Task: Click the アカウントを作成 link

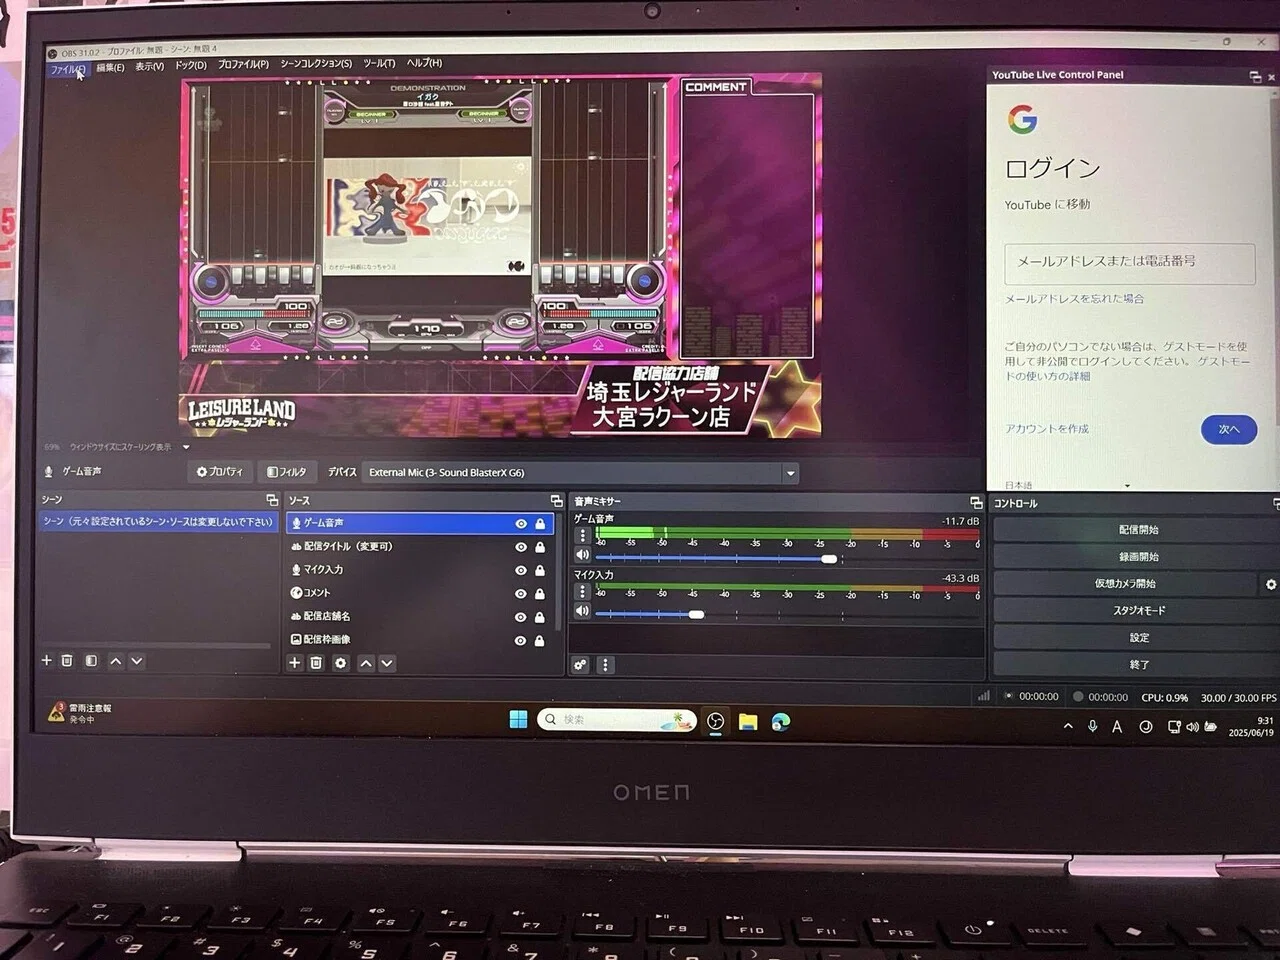Action: tap(1047, 429)
